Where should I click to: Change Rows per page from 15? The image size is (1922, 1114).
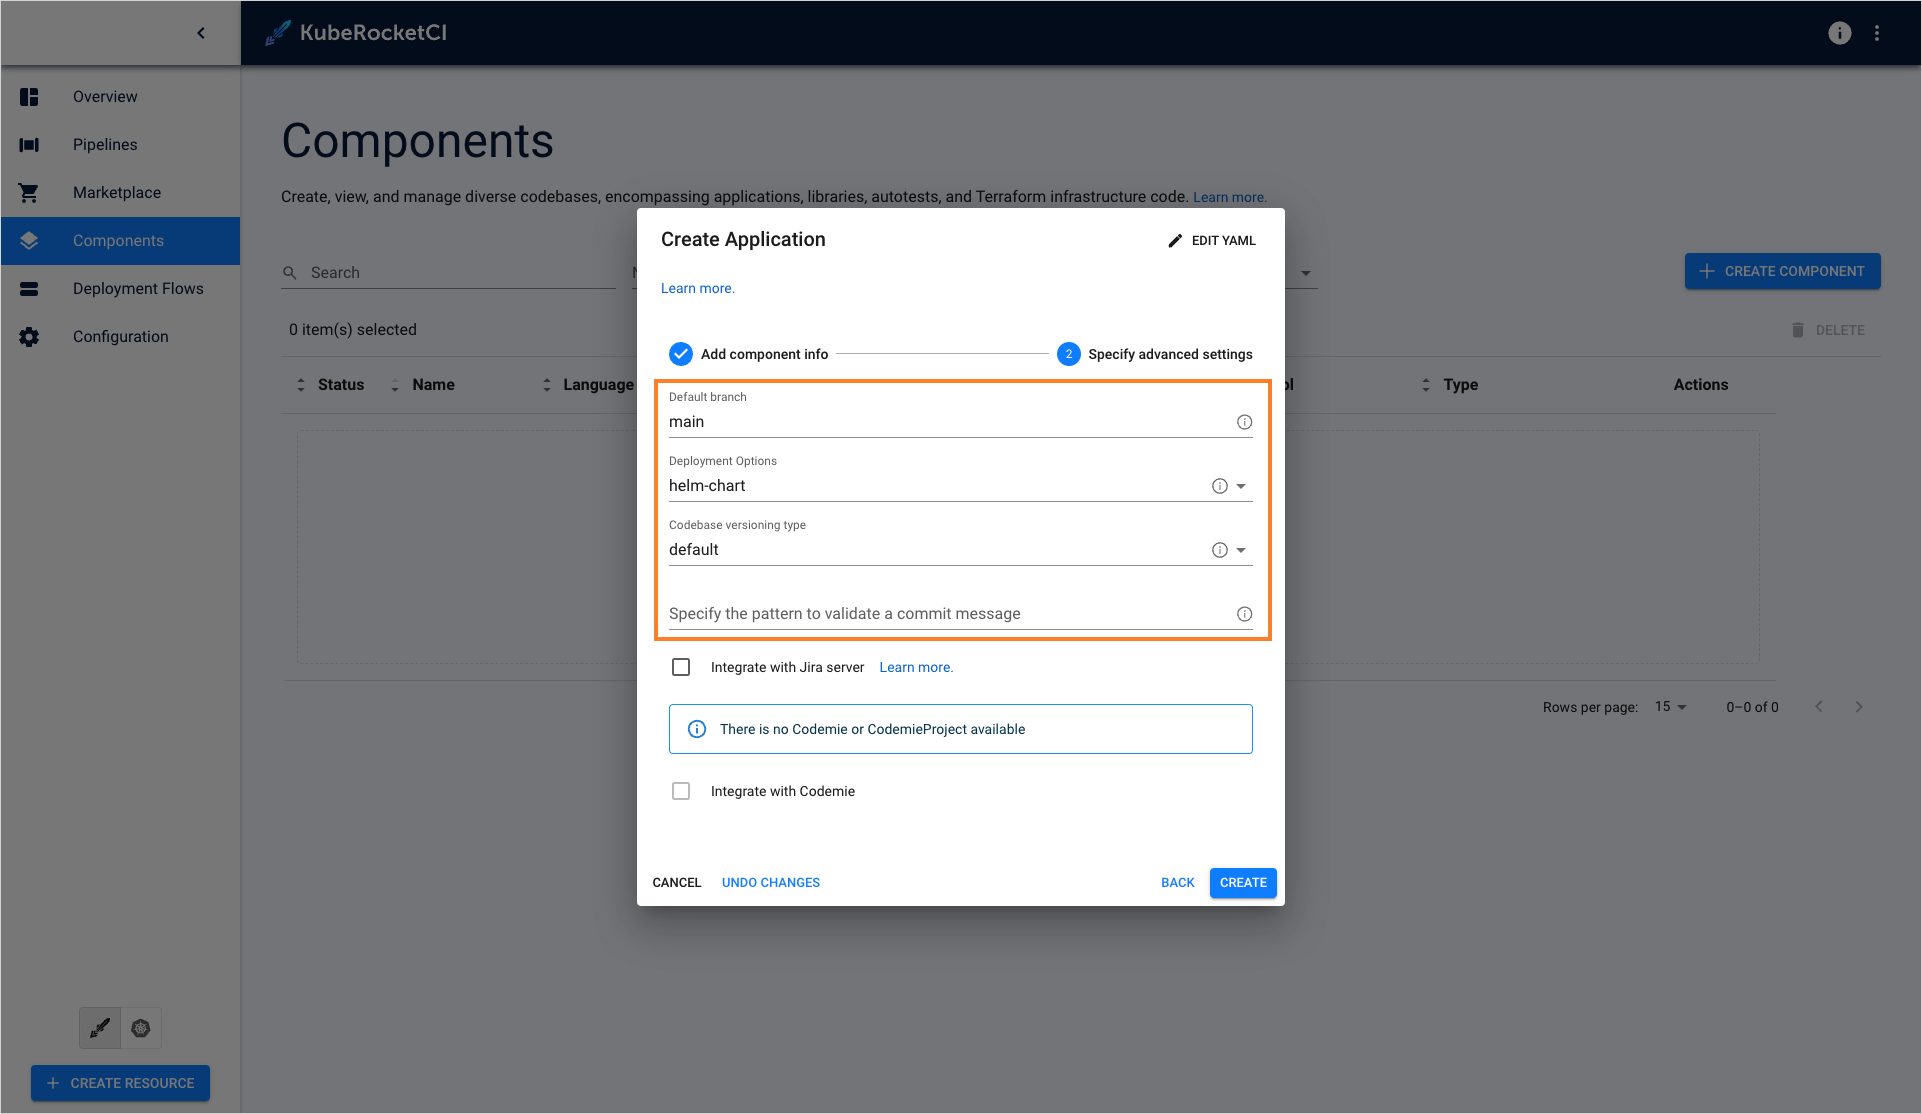1669,706
